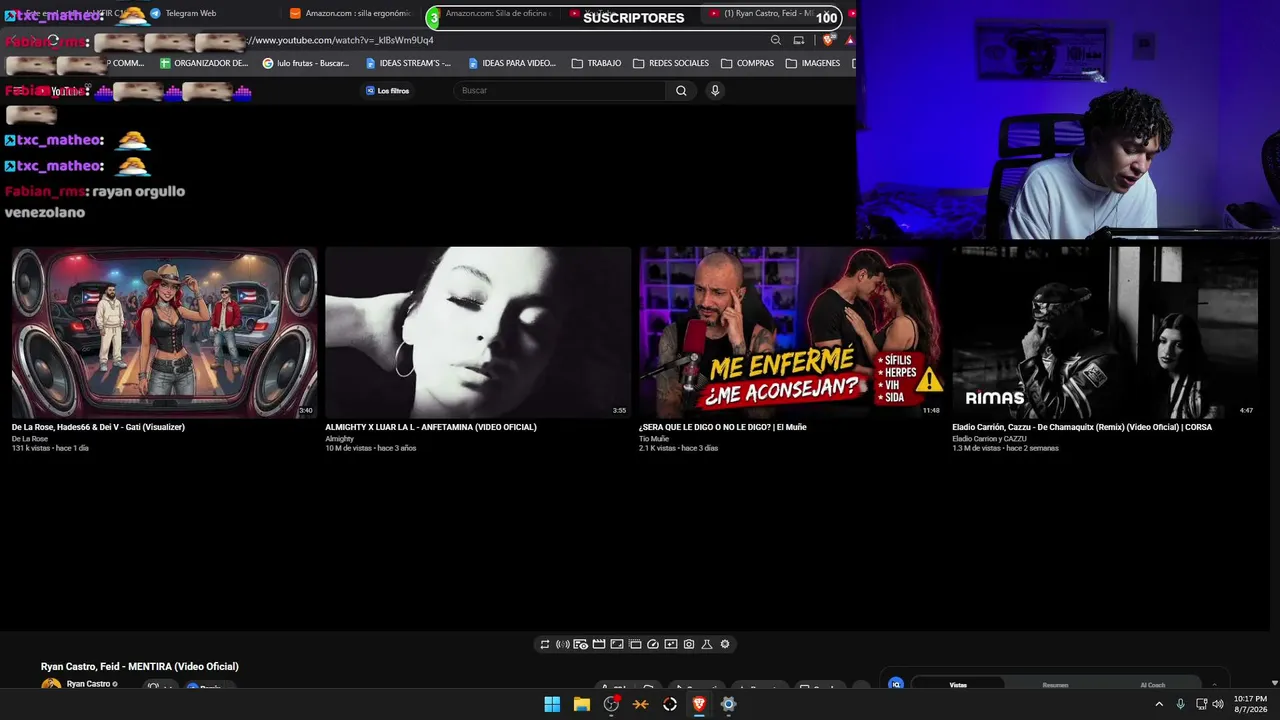Click the browser address bar URL
The height and width of the screenshot is (720, 1280).
[342, 40]
